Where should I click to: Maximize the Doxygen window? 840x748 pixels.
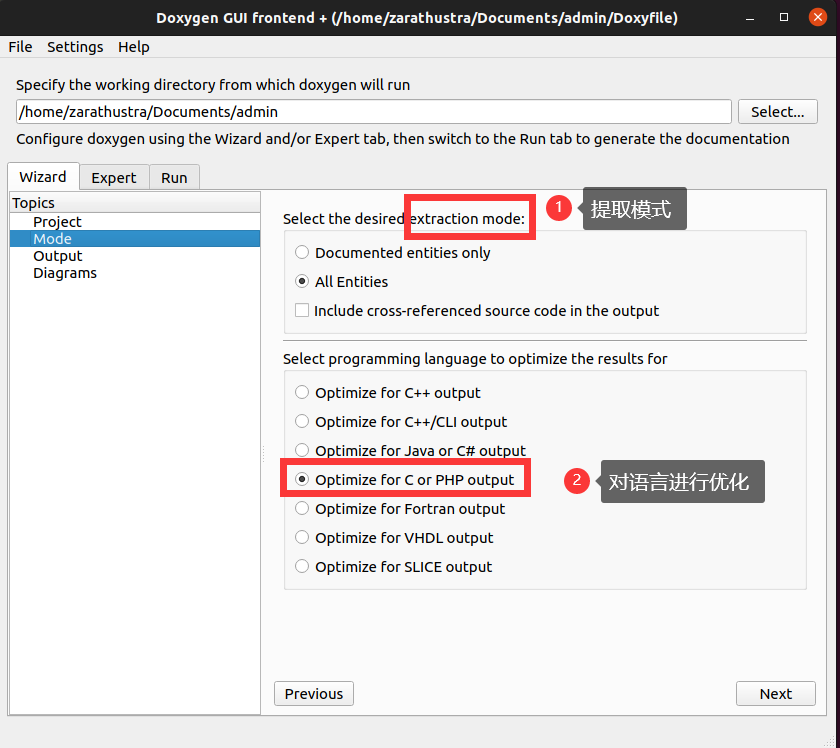coord(784,18)
